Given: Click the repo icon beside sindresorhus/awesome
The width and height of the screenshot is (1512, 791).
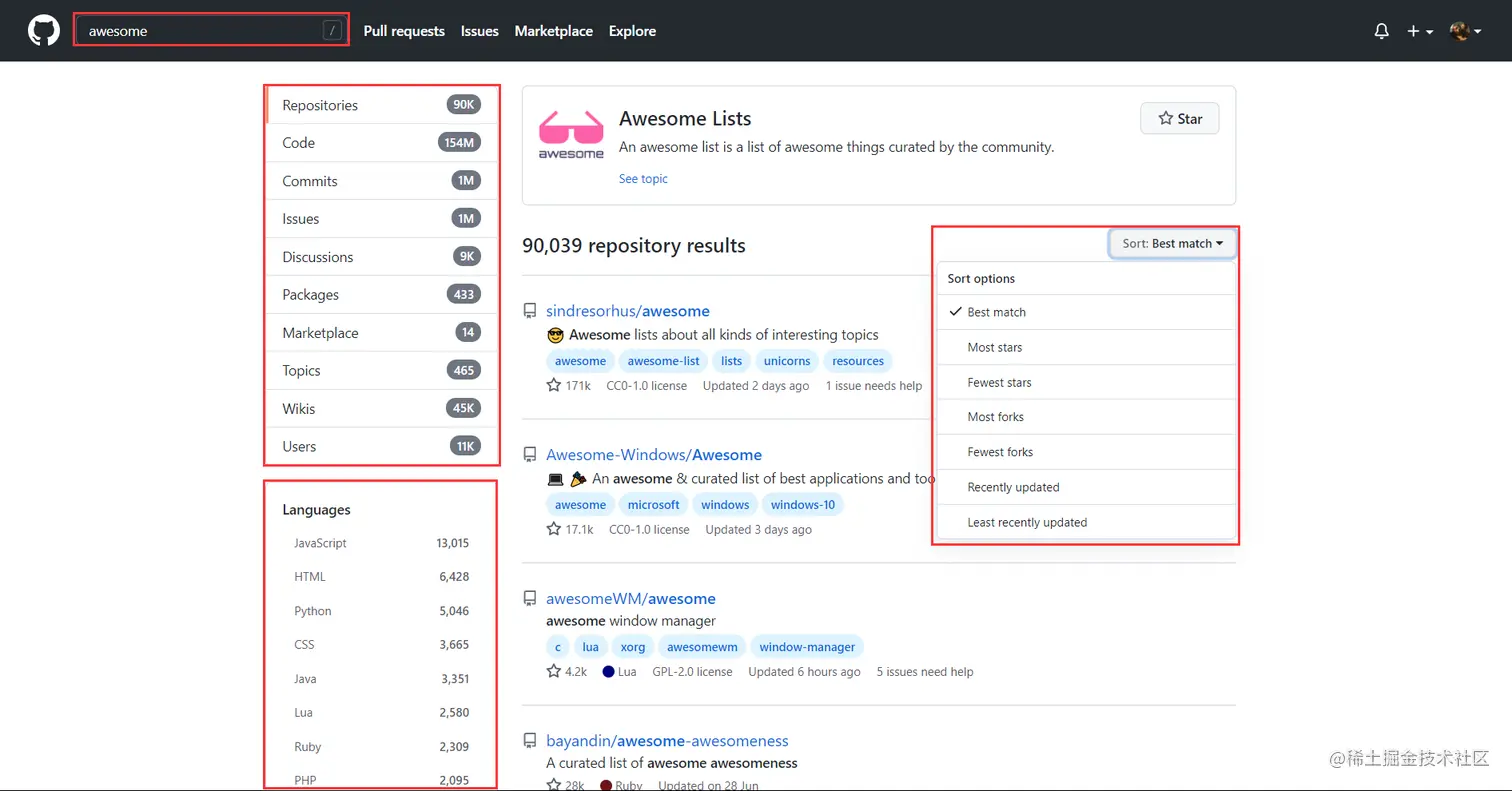Looking at the screenshot, I should point(530,311).
